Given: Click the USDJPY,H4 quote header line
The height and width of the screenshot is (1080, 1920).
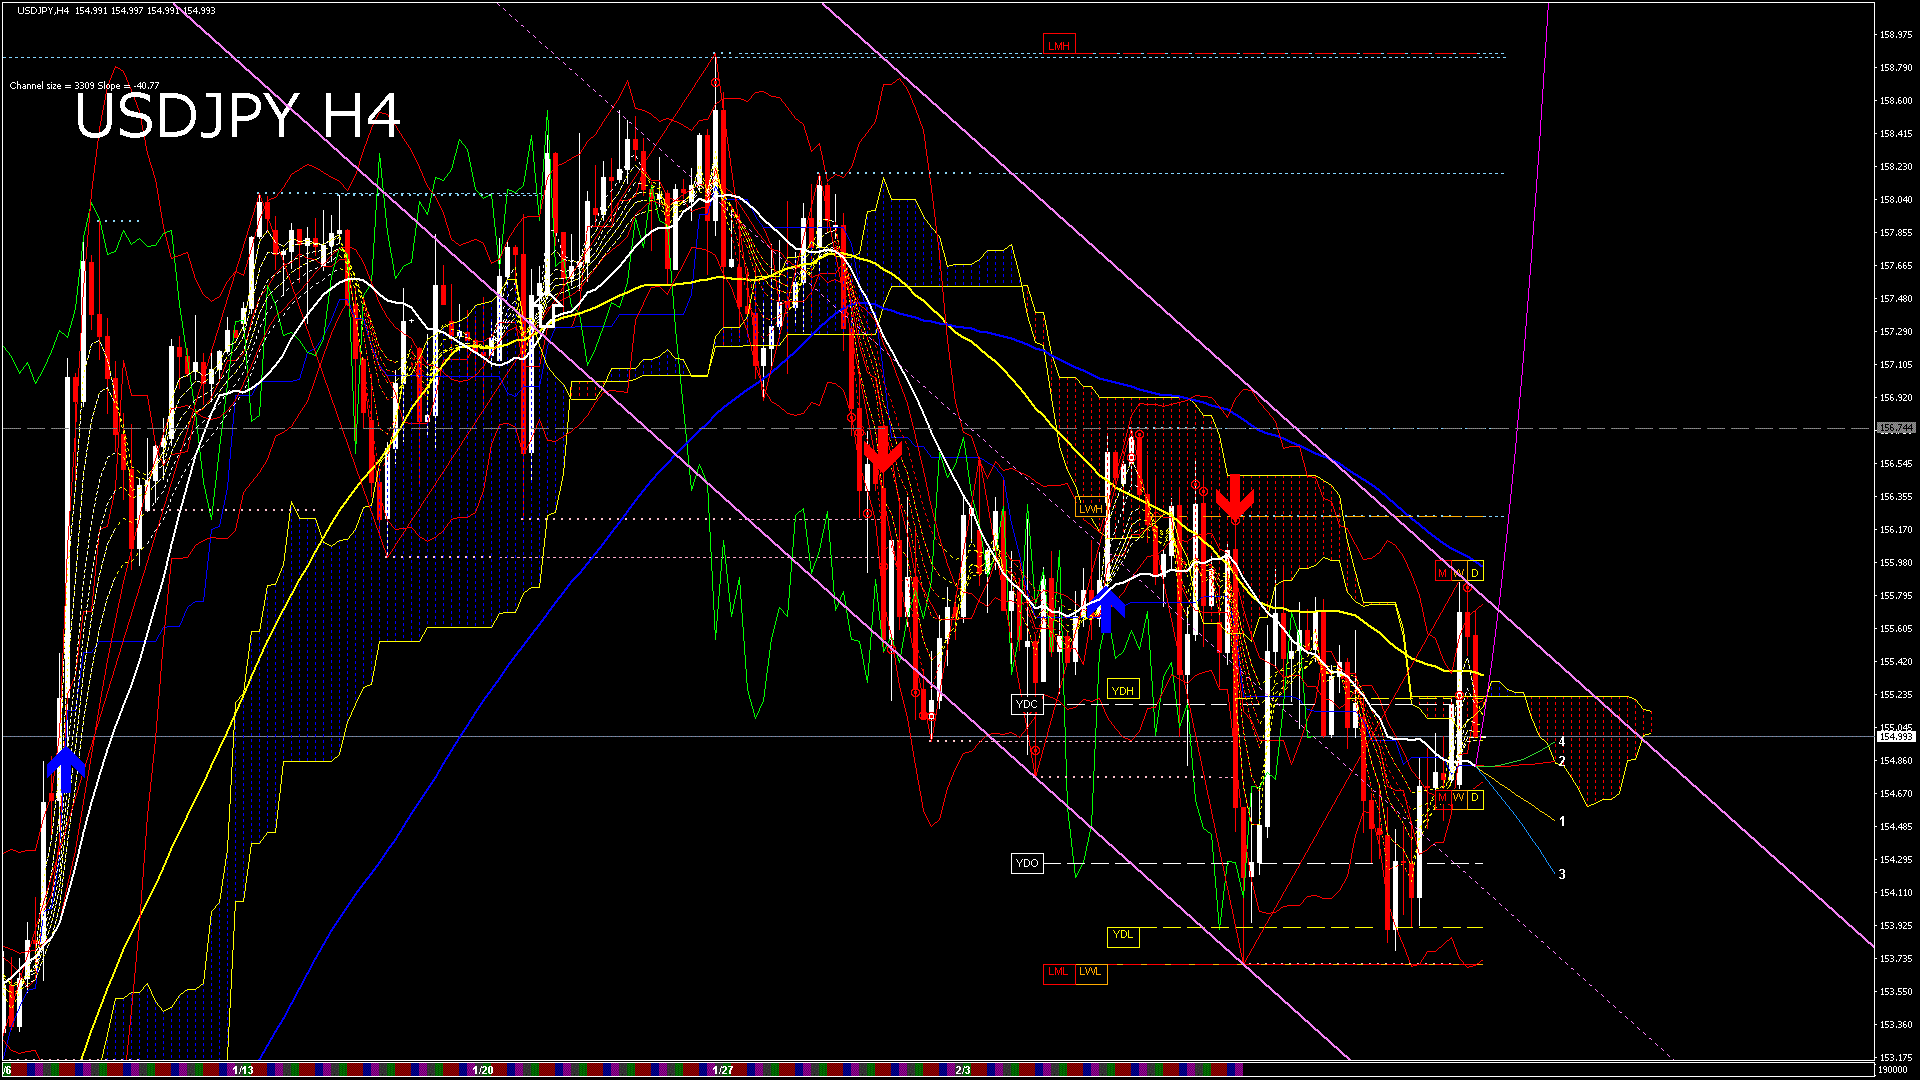Looking at the screenshot, I should pos(116,10).
